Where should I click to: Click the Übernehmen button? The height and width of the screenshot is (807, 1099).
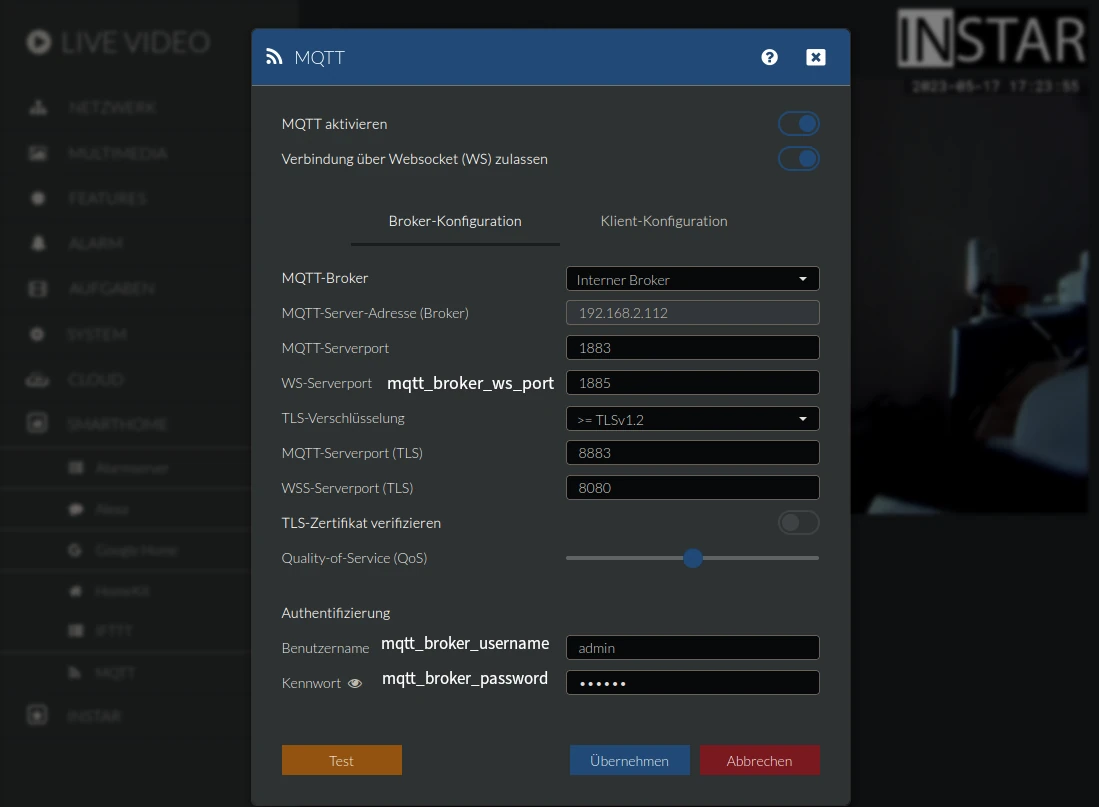629,761
